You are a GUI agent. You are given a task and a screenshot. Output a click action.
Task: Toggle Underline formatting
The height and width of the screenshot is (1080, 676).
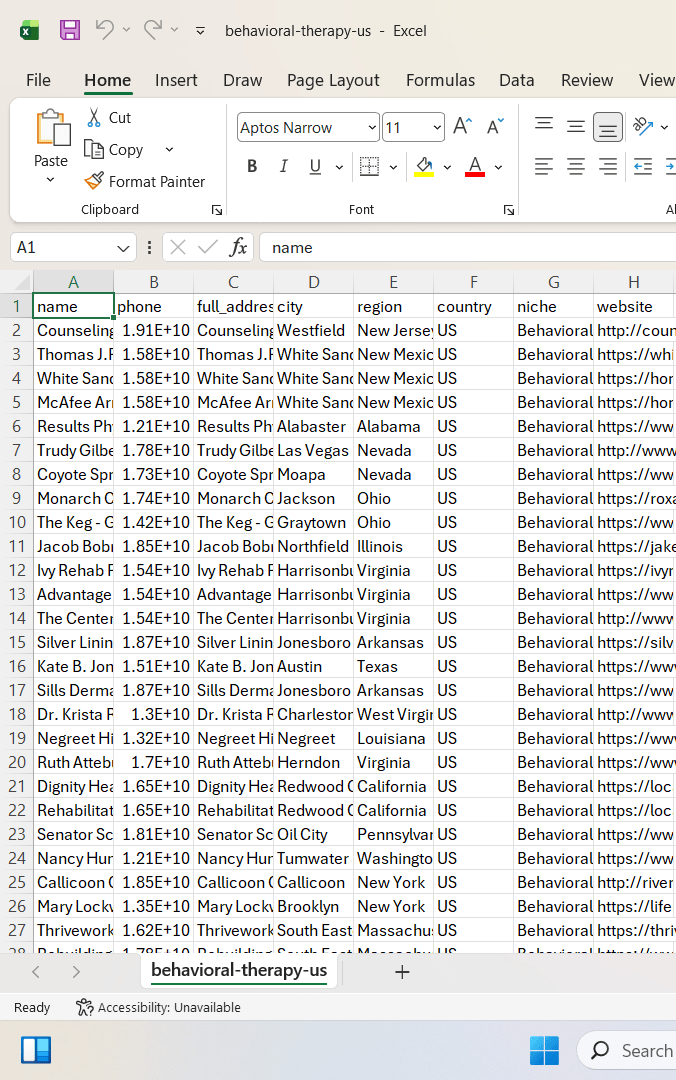click(x=315, y=166)
